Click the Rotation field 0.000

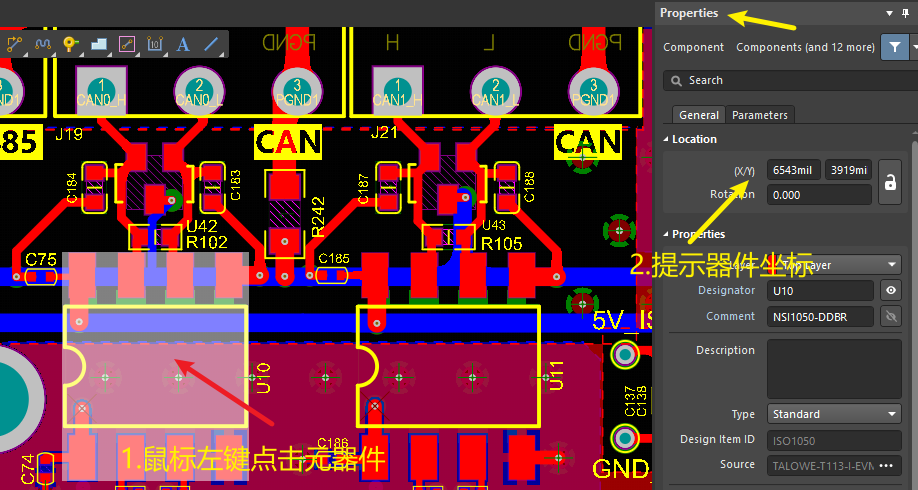819,195
